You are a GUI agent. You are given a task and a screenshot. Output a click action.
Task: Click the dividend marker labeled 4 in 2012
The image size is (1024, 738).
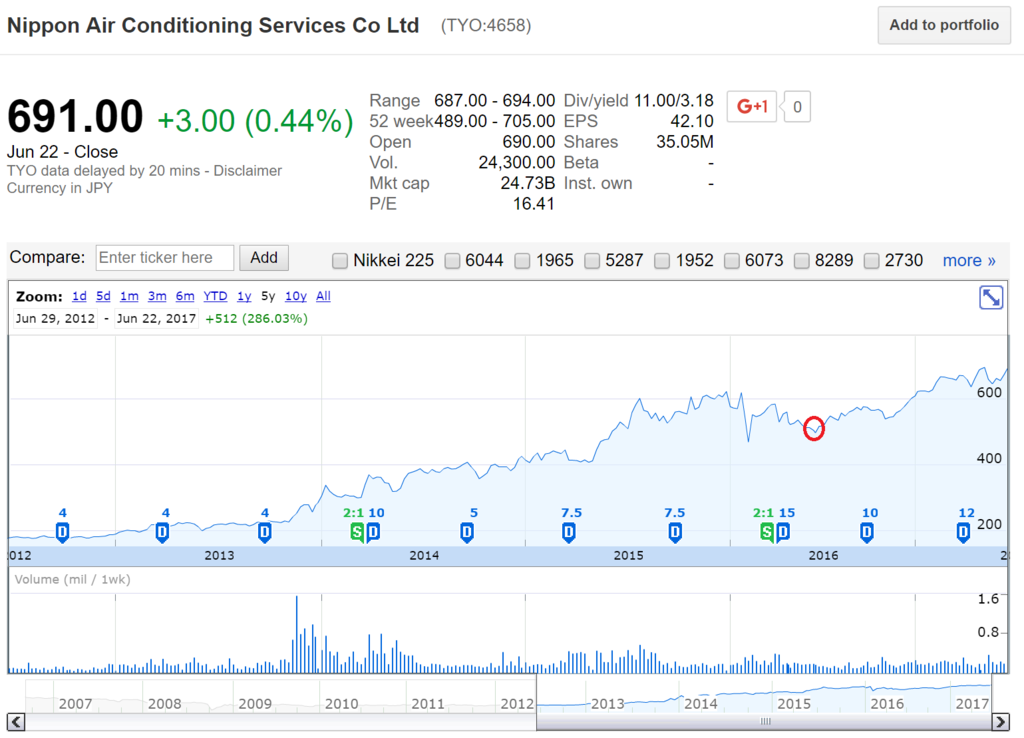62,532
